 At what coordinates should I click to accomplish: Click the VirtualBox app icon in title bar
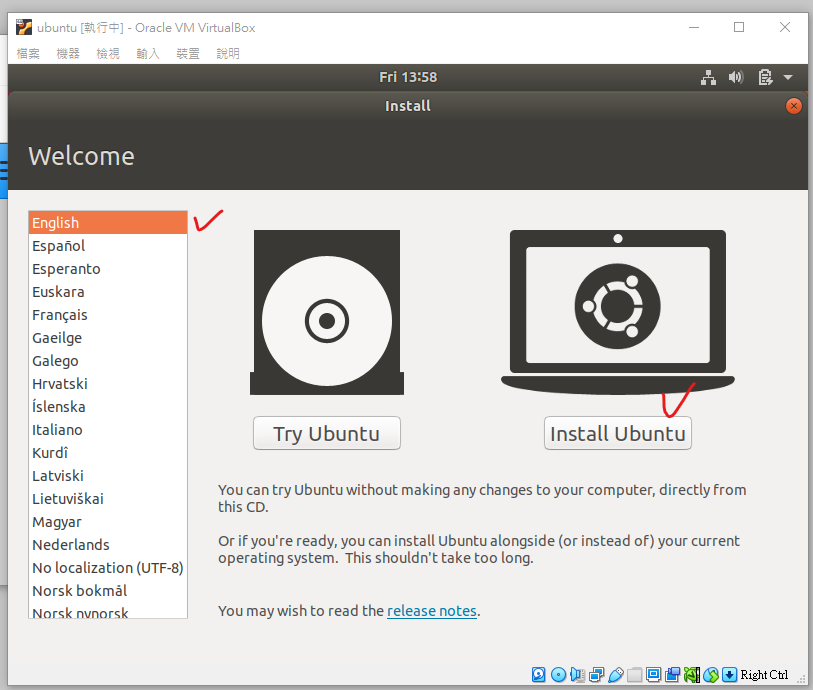[24, 27]
